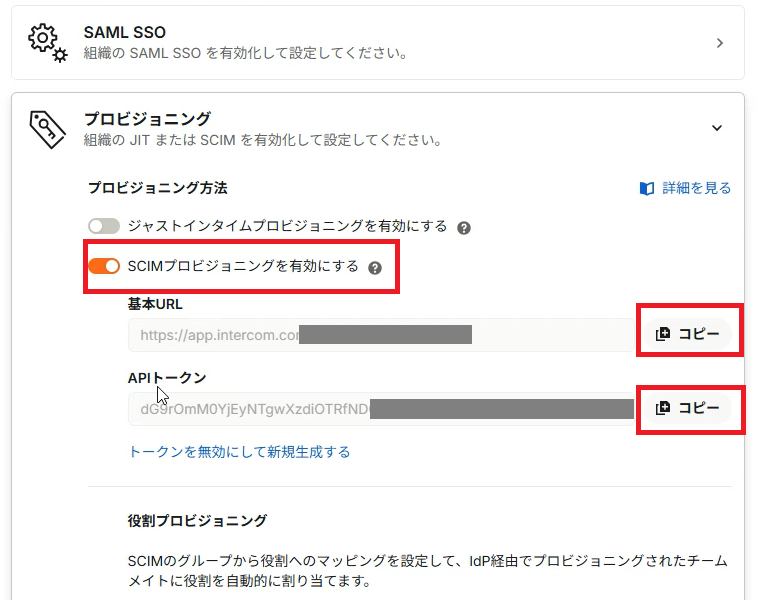Click the book icon beside 詳細を見る
The image size is (780, 600).
coord(647,189)
